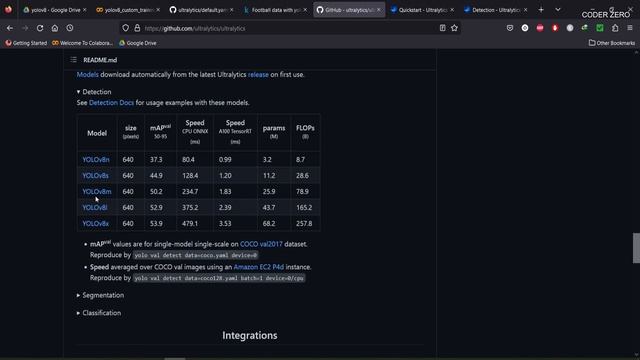This screenshot has width=640, height=360.
Task: Click the Integrations heading
Action: click(250, 336)
